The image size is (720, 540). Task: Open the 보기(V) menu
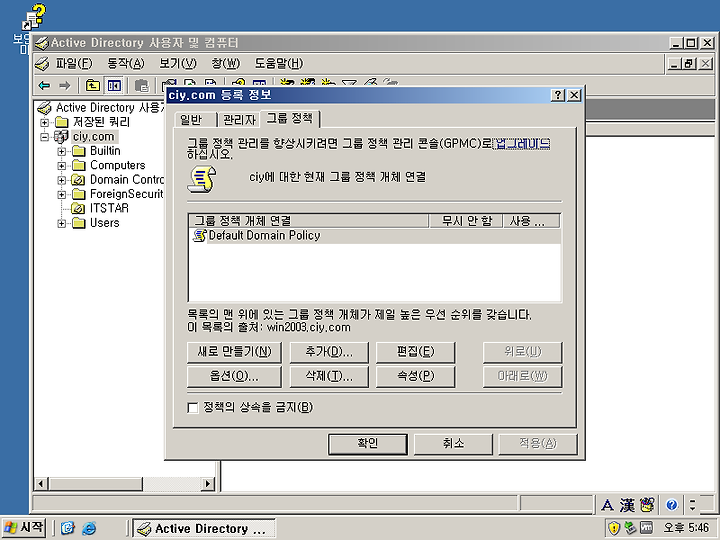coord(178,63)
